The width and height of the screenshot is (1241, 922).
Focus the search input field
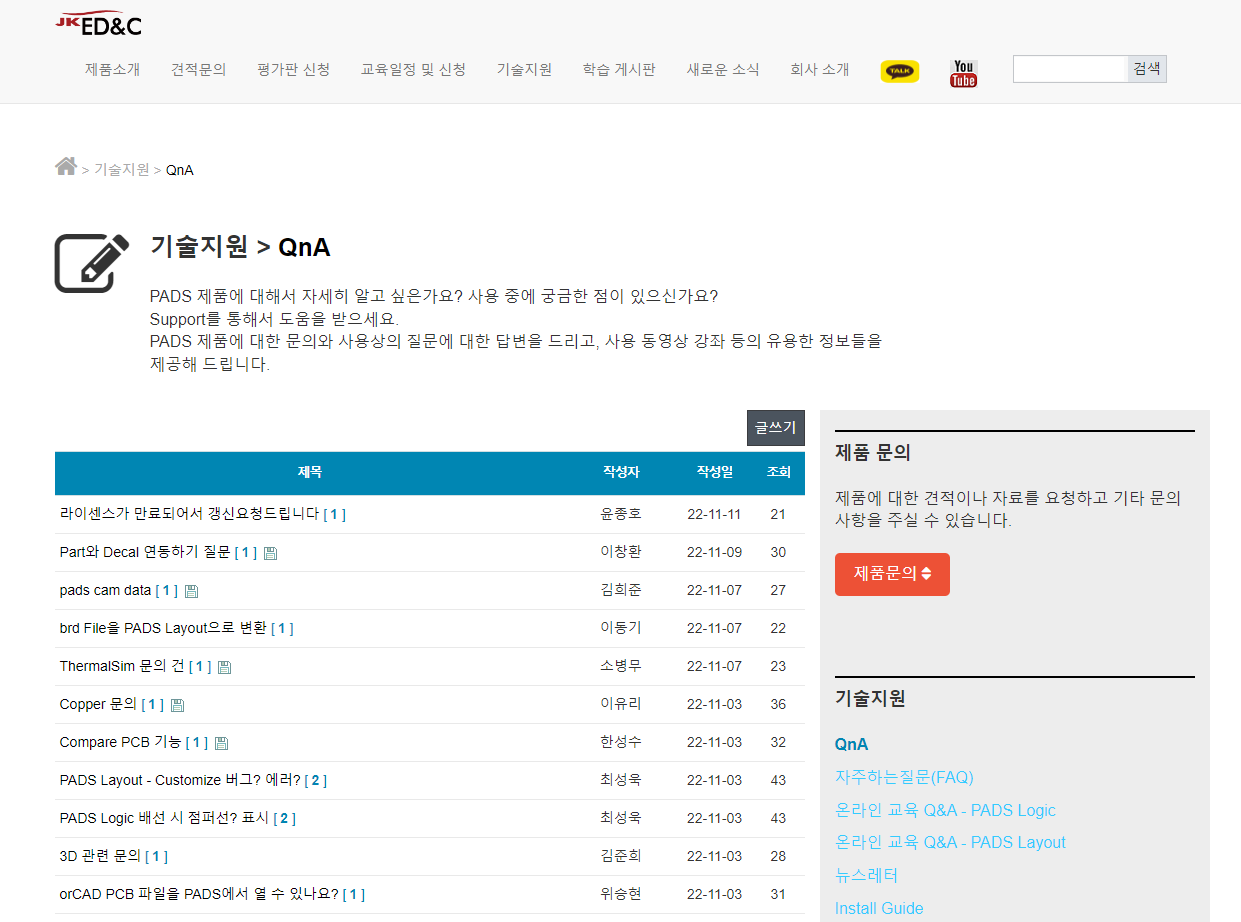click(x=1070, y=69)
